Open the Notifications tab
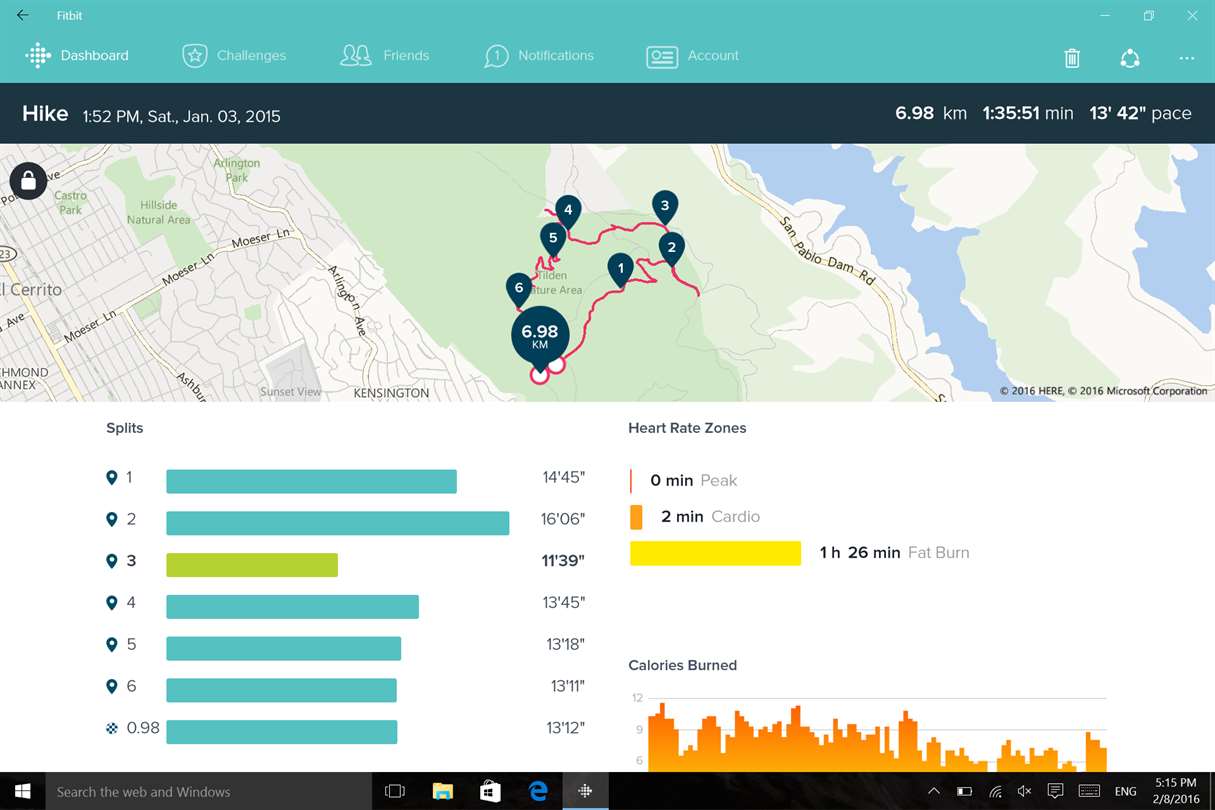The height and width of the screenshot is (810, 1215). tap(538, 56)
